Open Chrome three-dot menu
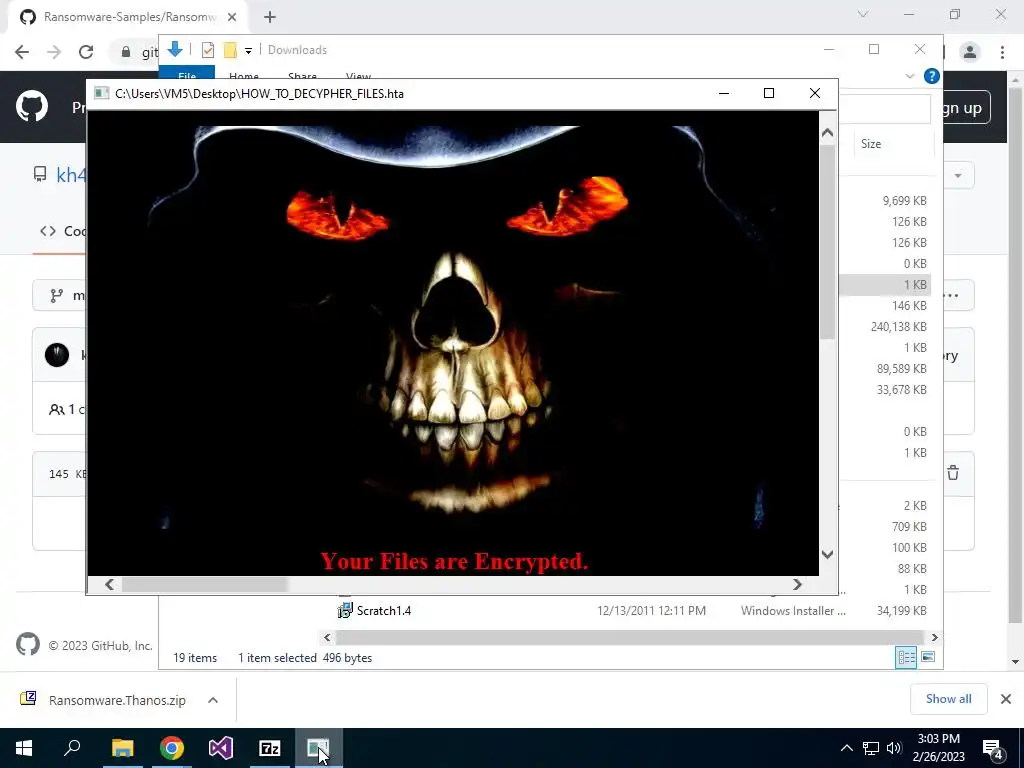This screenshot has height=768, width=1024. [x=1002, y=52]
